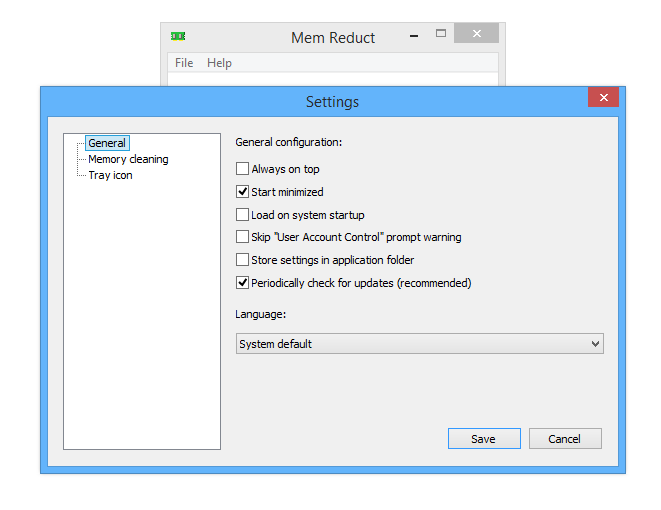Close the Settings dialog with red X
Viewport: 661px width, 510px height.
[603, 97]
